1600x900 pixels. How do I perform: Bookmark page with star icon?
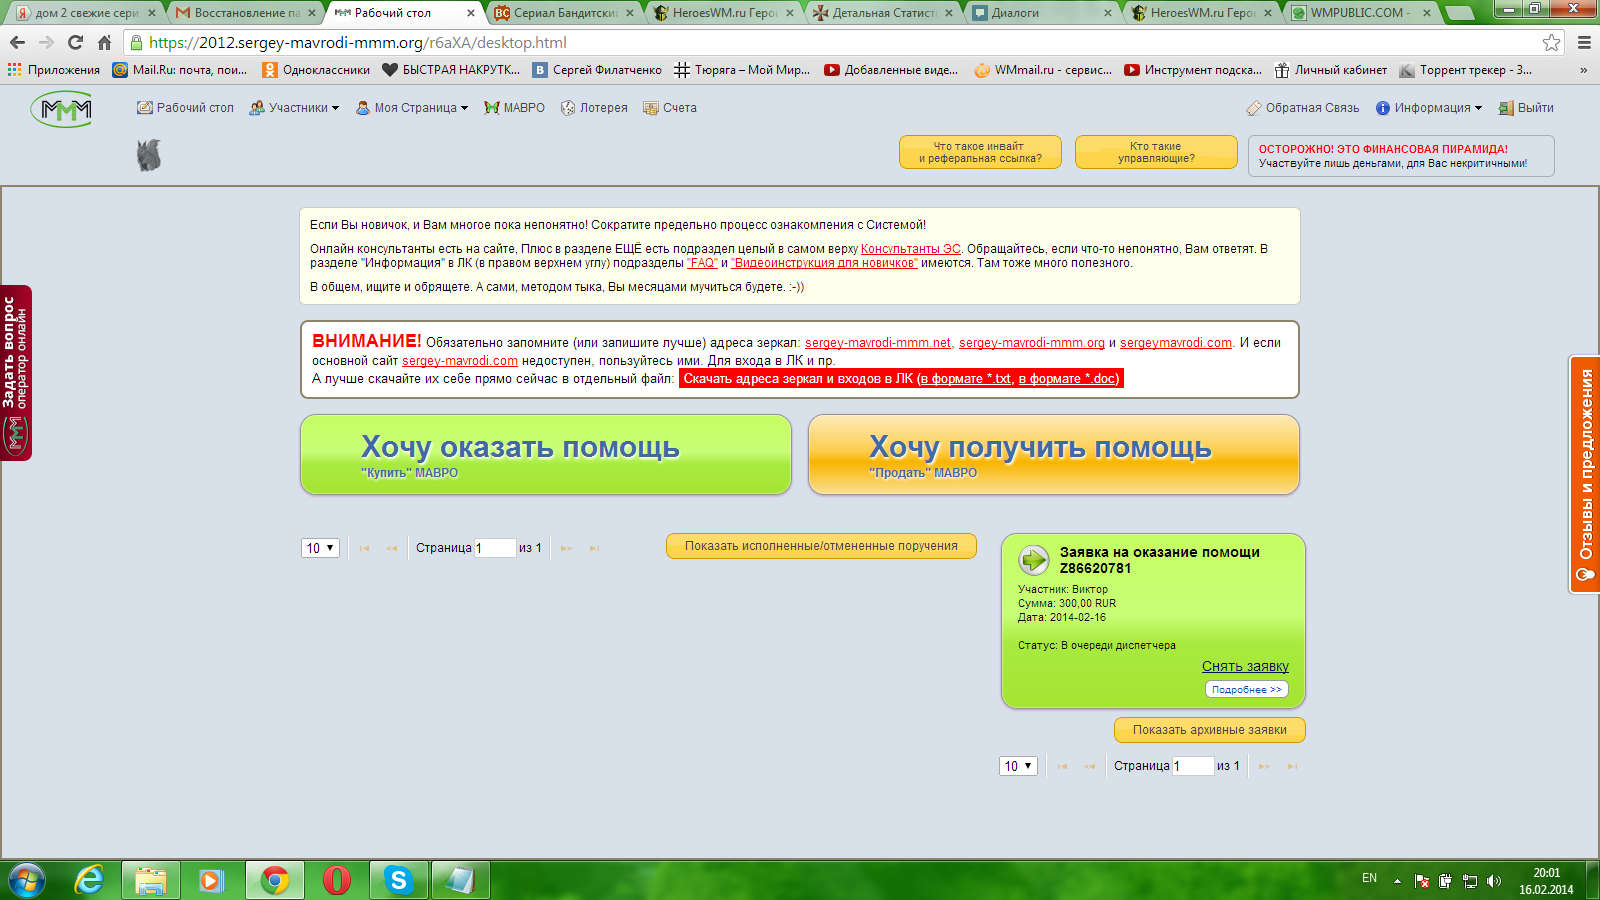click(x=1551, y=42)
